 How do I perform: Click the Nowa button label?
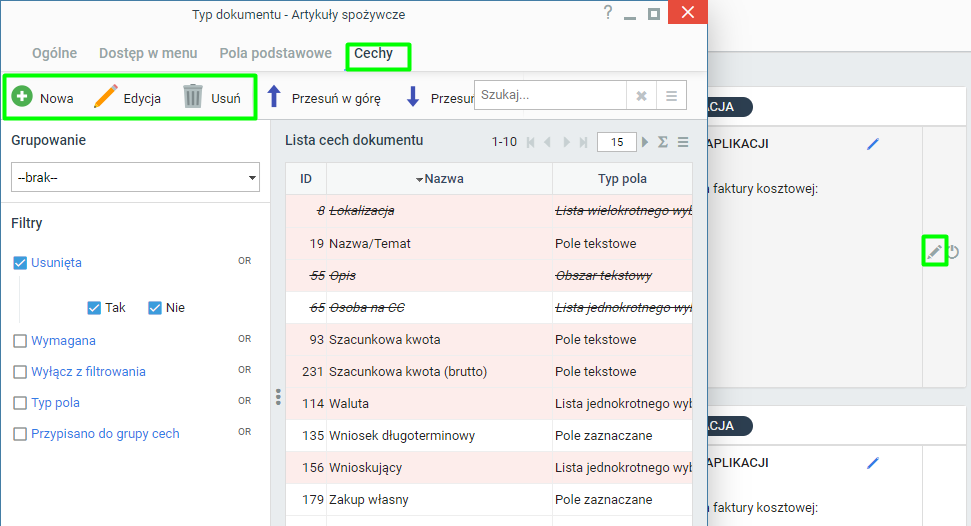tap(56, 99)
